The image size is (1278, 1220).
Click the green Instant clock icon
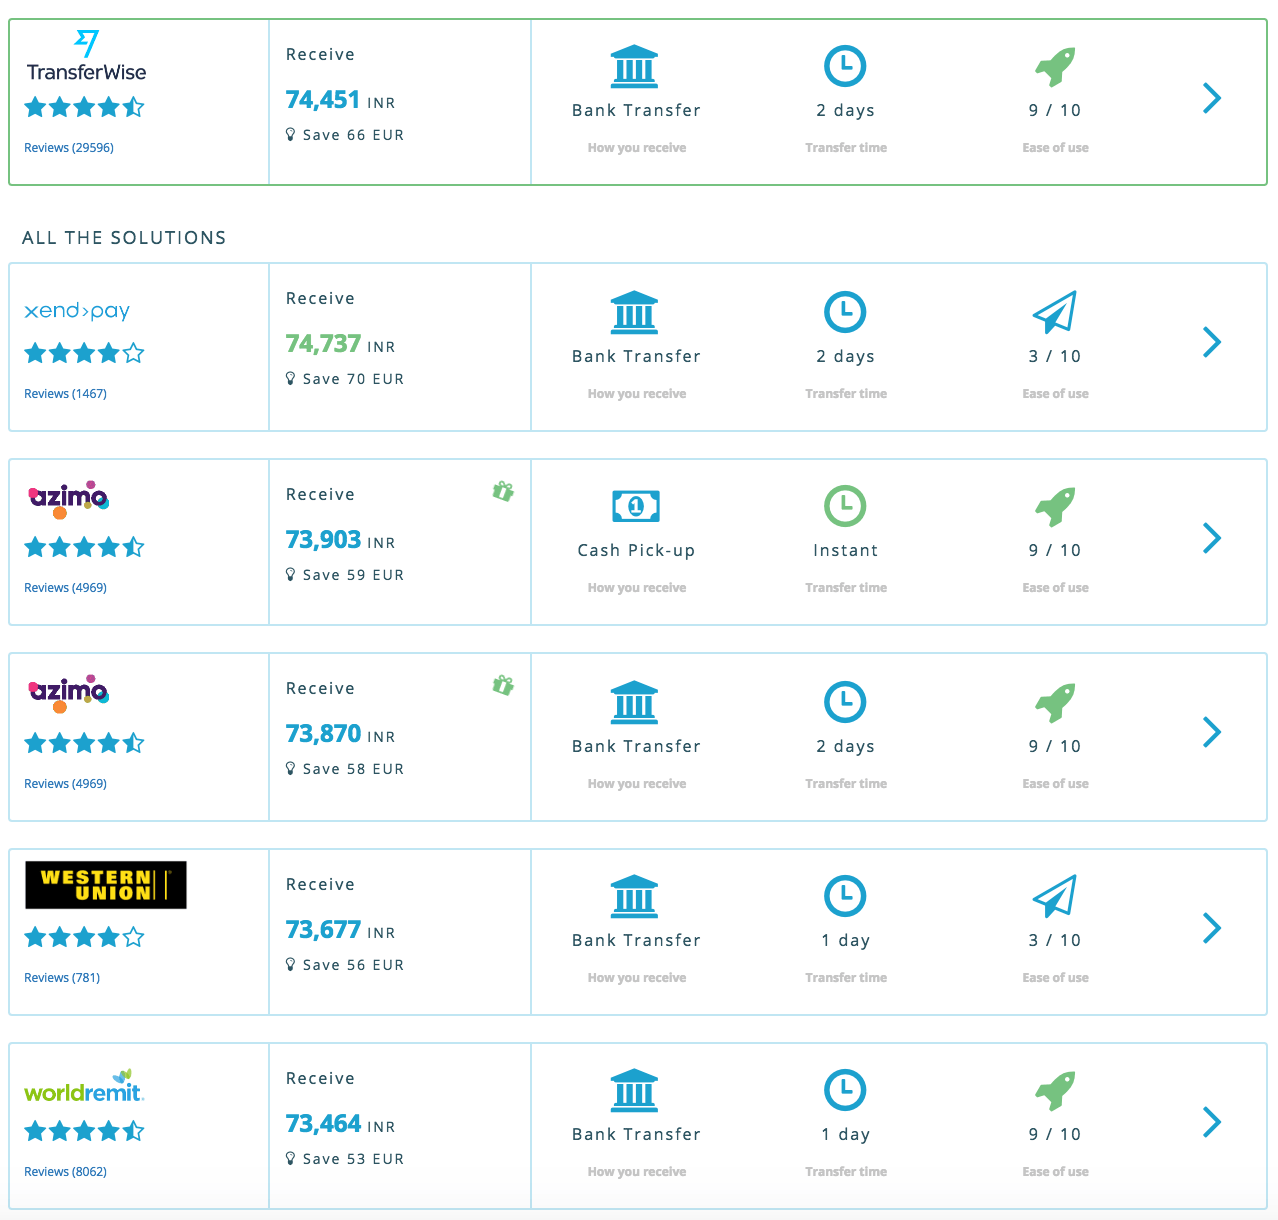[845, 506]
